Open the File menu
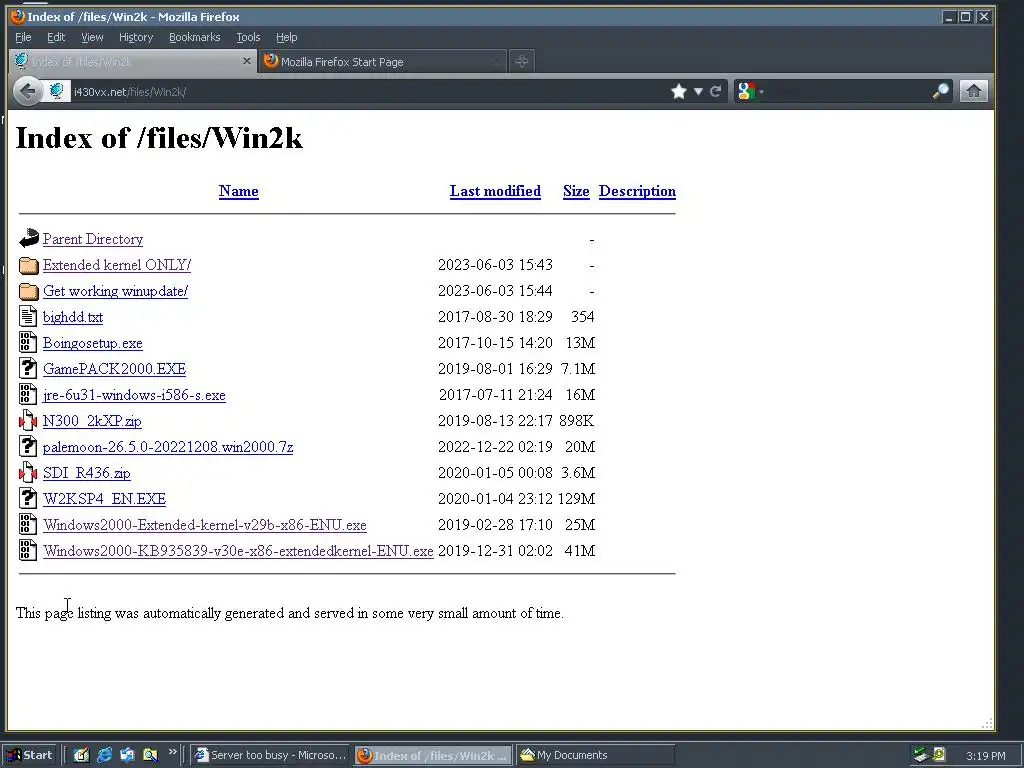The image size is (1024, 768). 23,37
